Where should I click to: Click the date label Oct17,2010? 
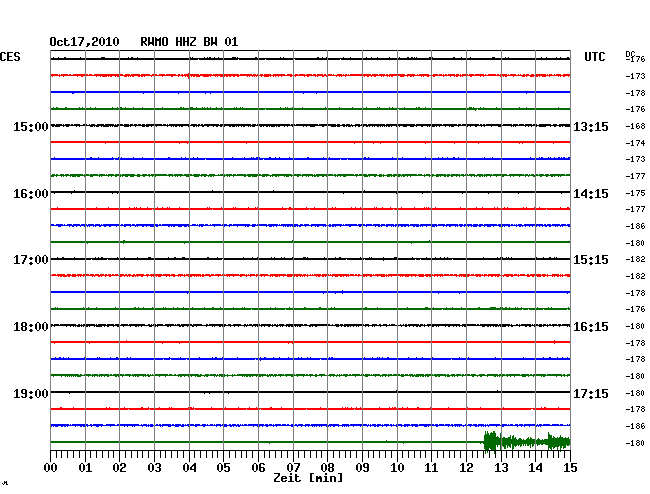(x=84, y=42)
